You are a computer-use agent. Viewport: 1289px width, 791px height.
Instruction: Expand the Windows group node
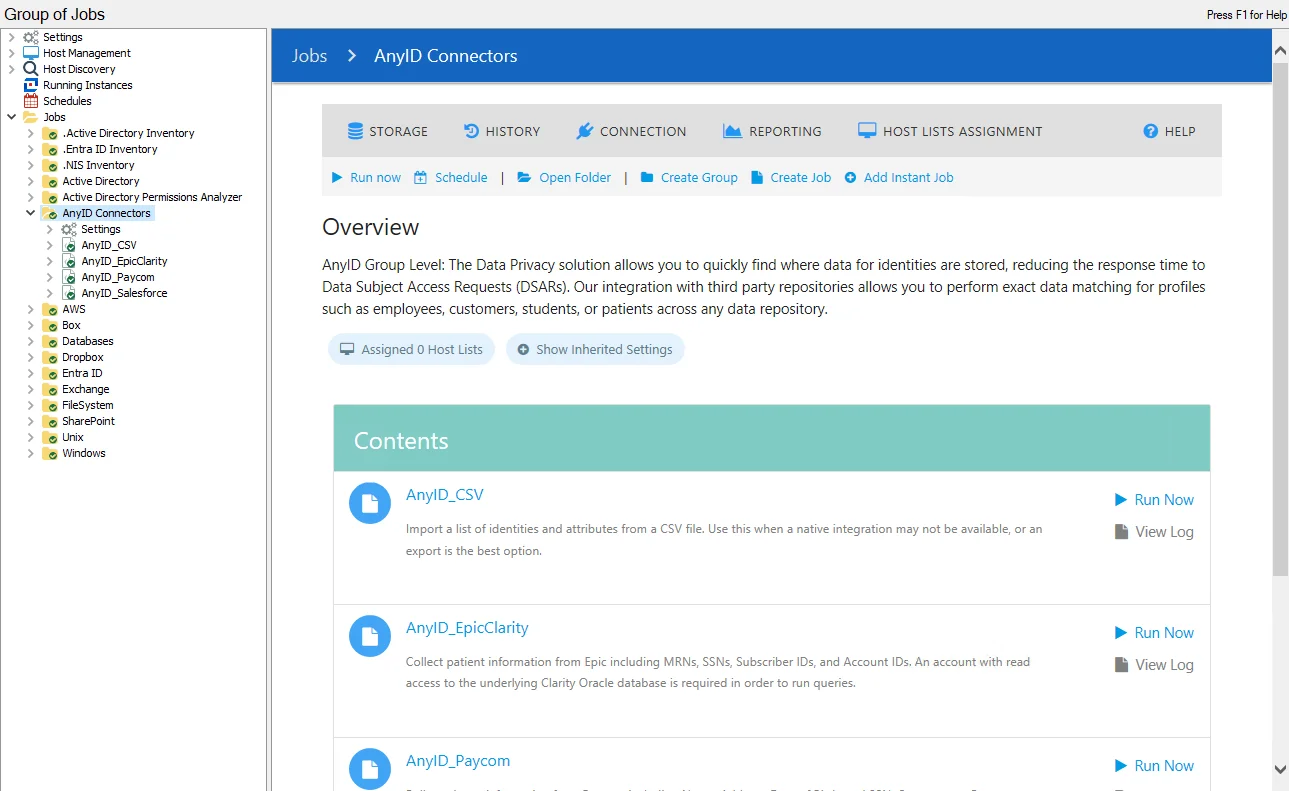(x=31, y=453)
